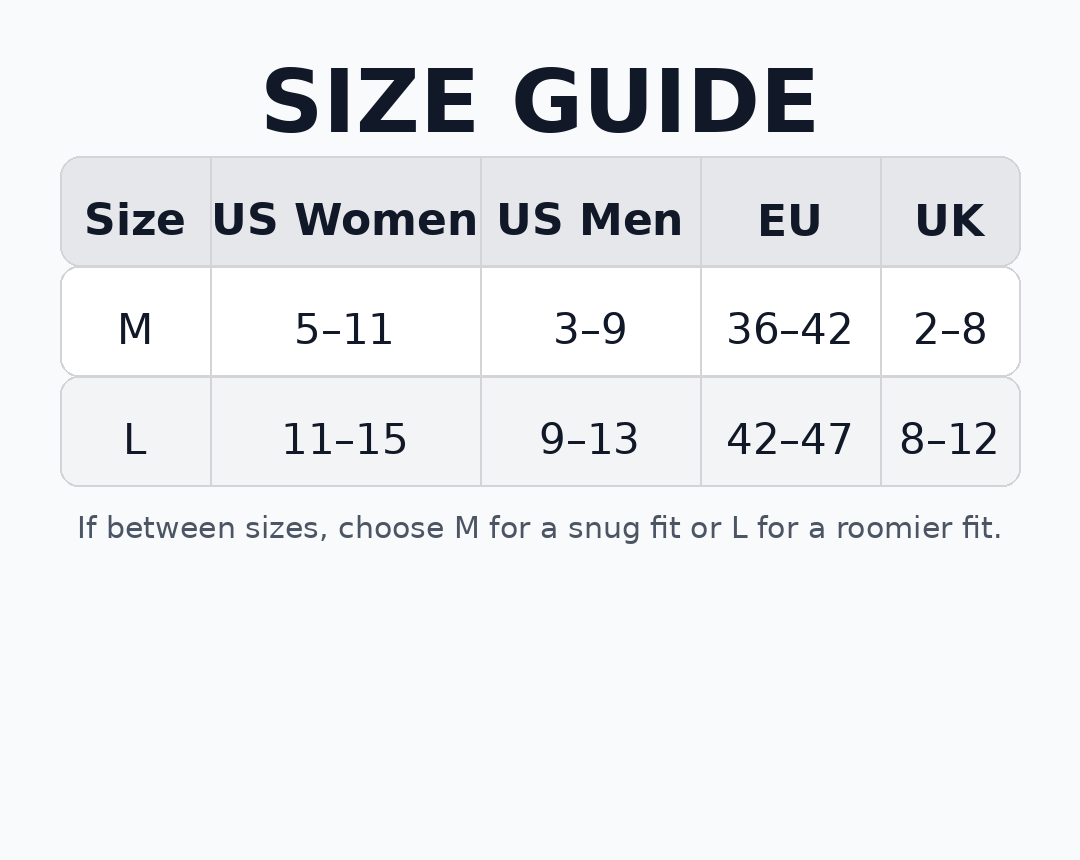Select the 8–12 UK cell

949,441
